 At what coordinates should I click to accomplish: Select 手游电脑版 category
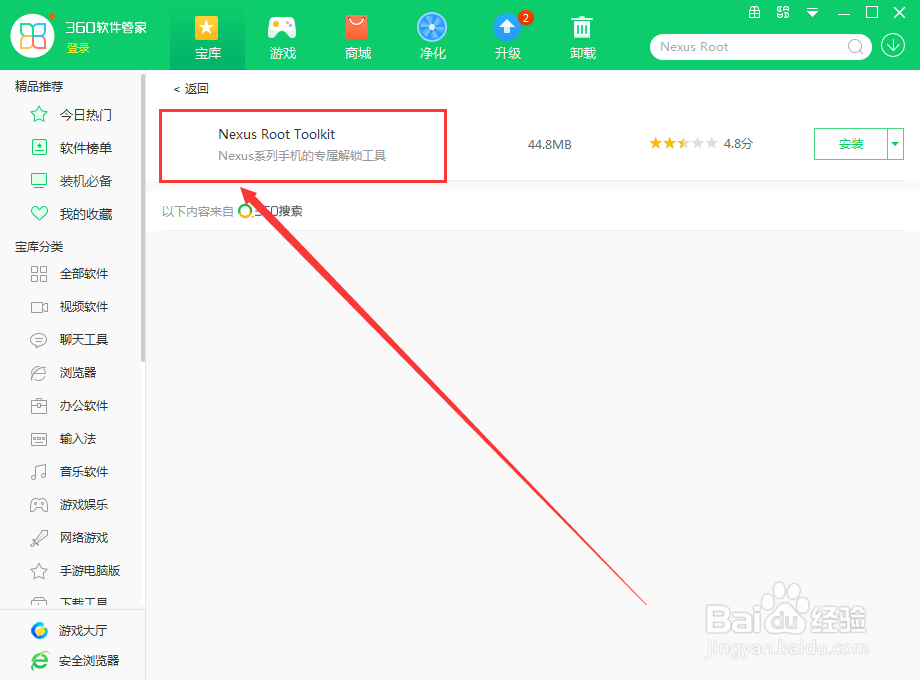click(x=90, y=570)
